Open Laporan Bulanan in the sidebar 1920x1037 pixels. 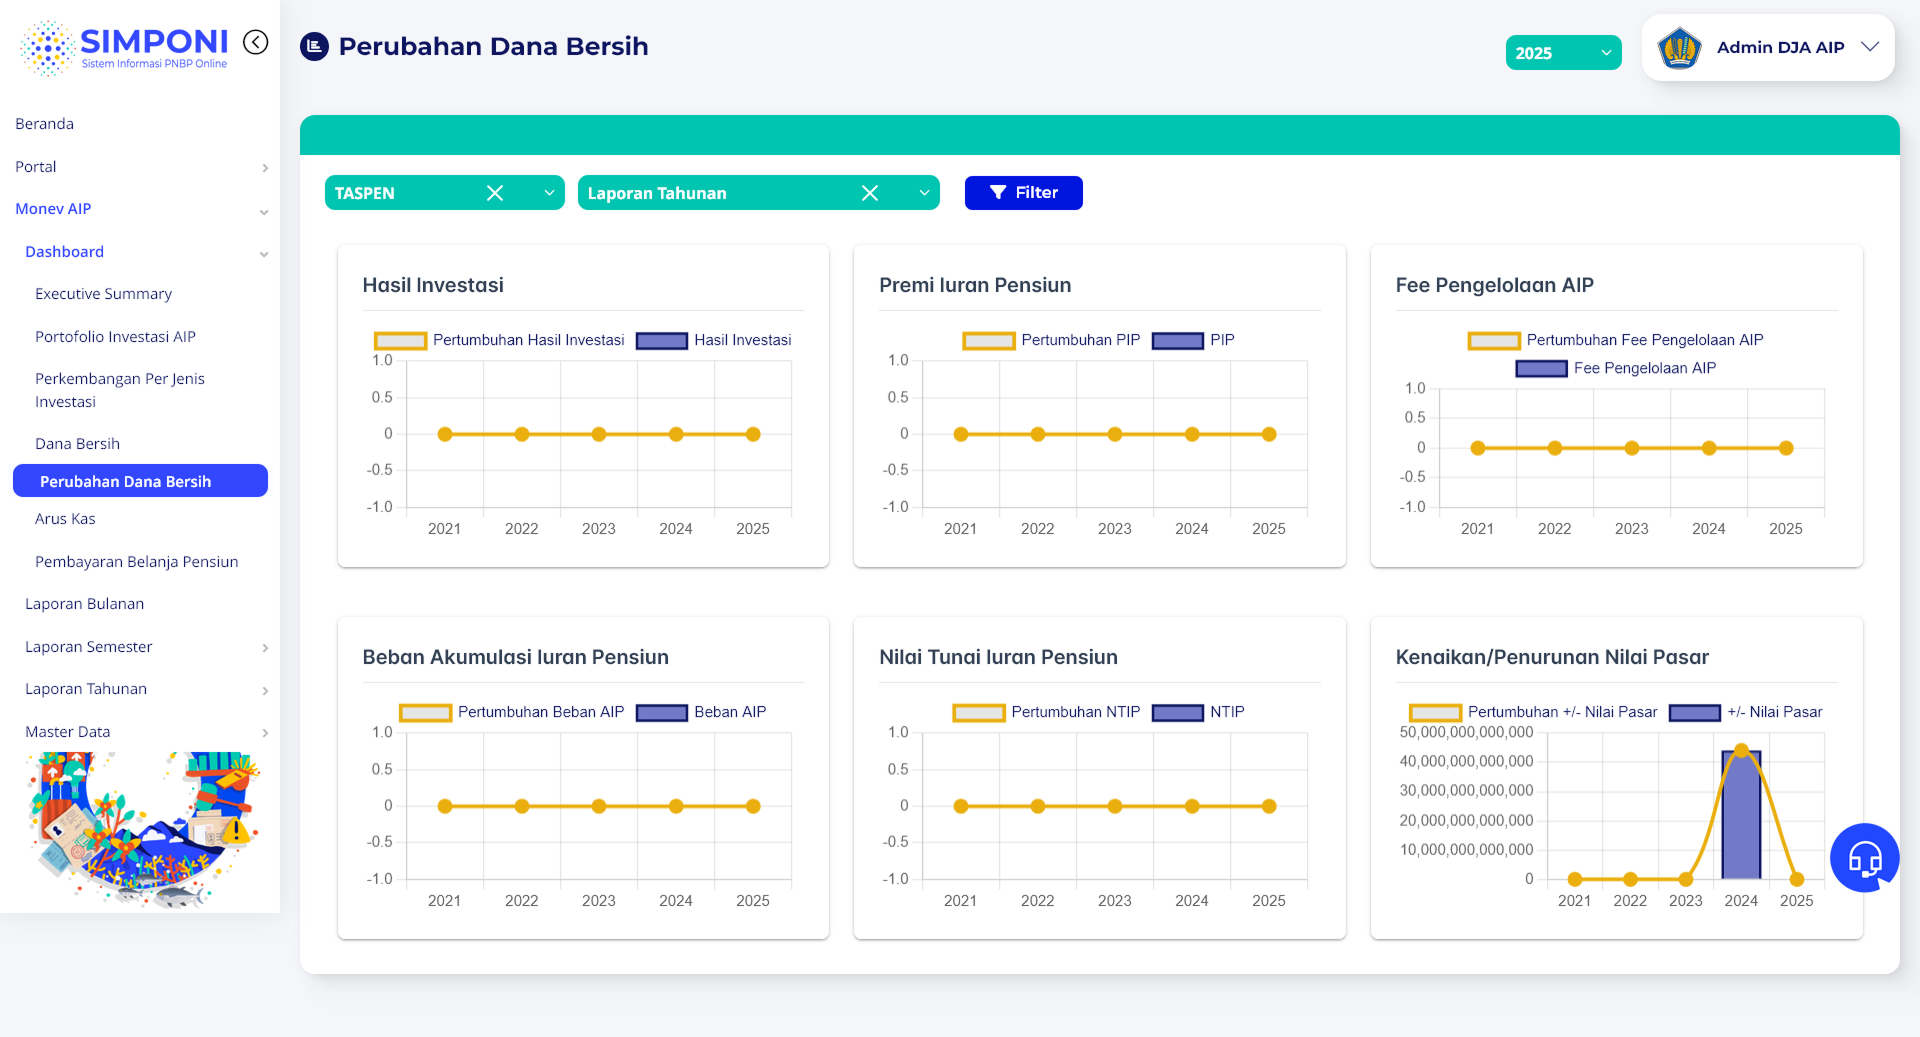[x=85, y=604]
